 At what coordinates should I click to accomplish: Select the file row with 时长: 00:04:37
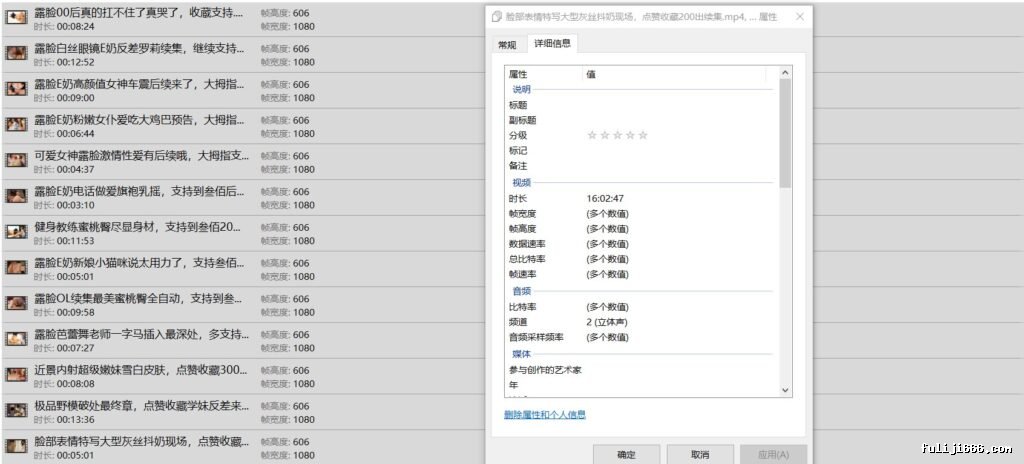242,162
